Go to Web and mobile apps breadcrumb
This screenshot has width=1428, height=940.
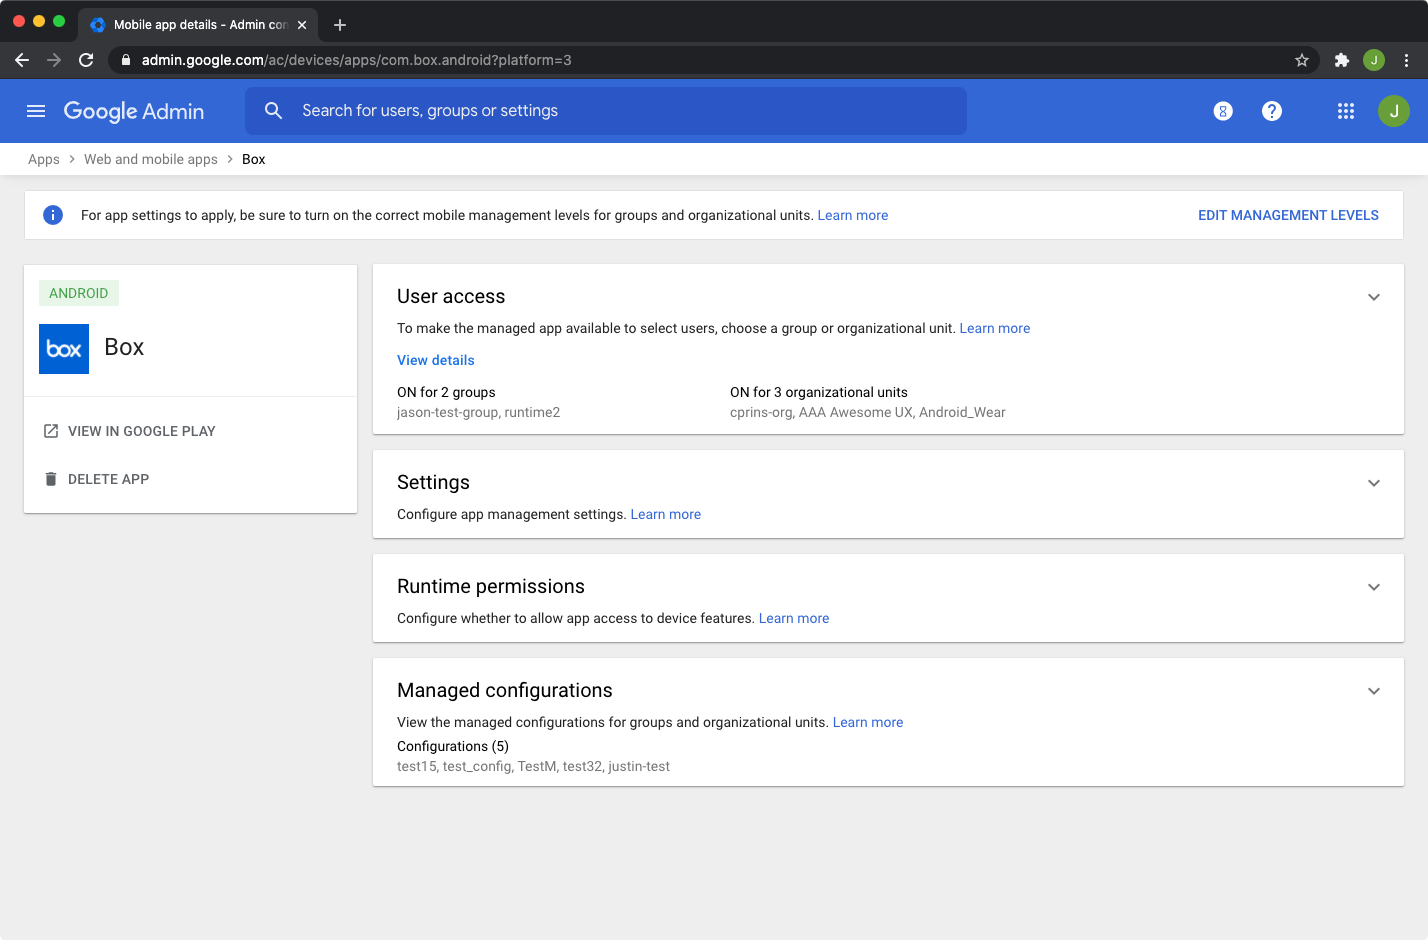[x=151, y=159]
